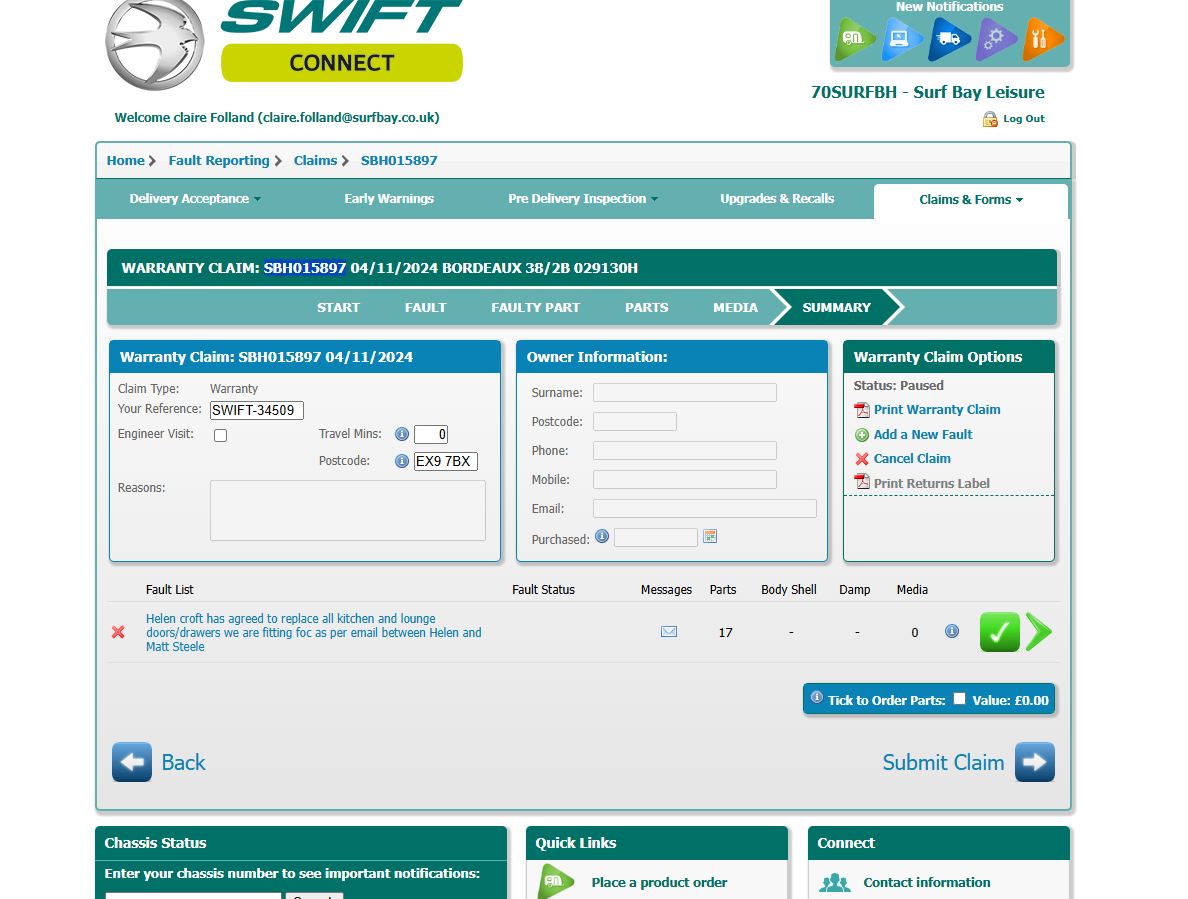This screenshot has height=899, width=1188.
Task: Open the Early Warnings tab
Action: pos(389,198)
